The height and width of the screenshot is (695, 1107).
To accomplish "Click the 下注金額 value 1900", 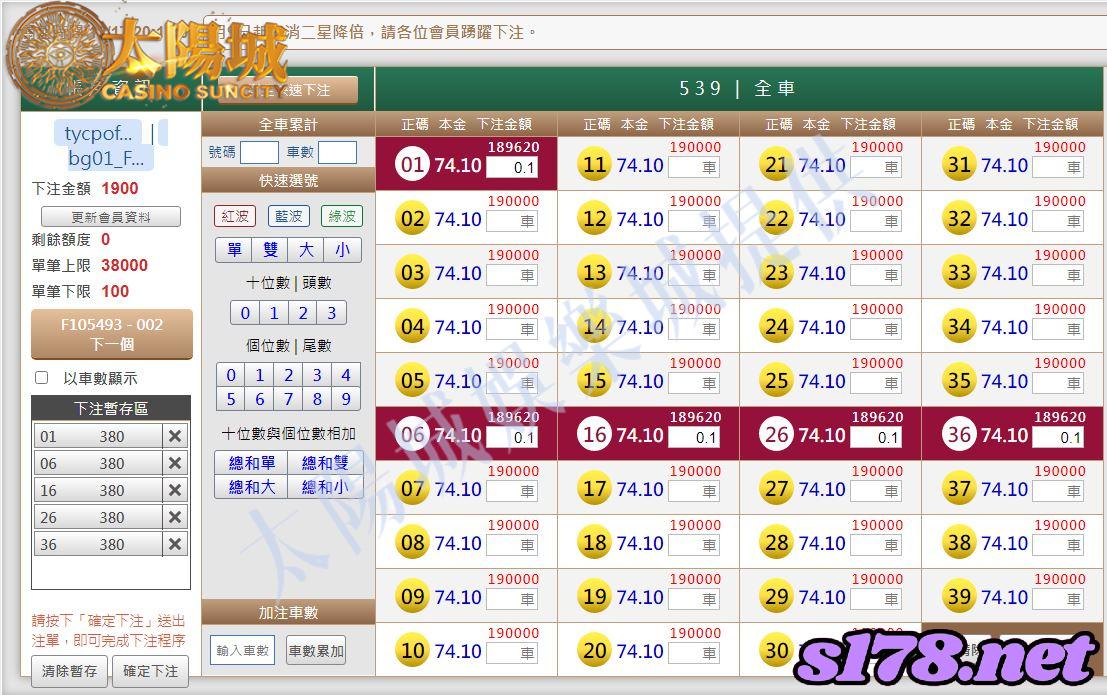I will 120,189.
